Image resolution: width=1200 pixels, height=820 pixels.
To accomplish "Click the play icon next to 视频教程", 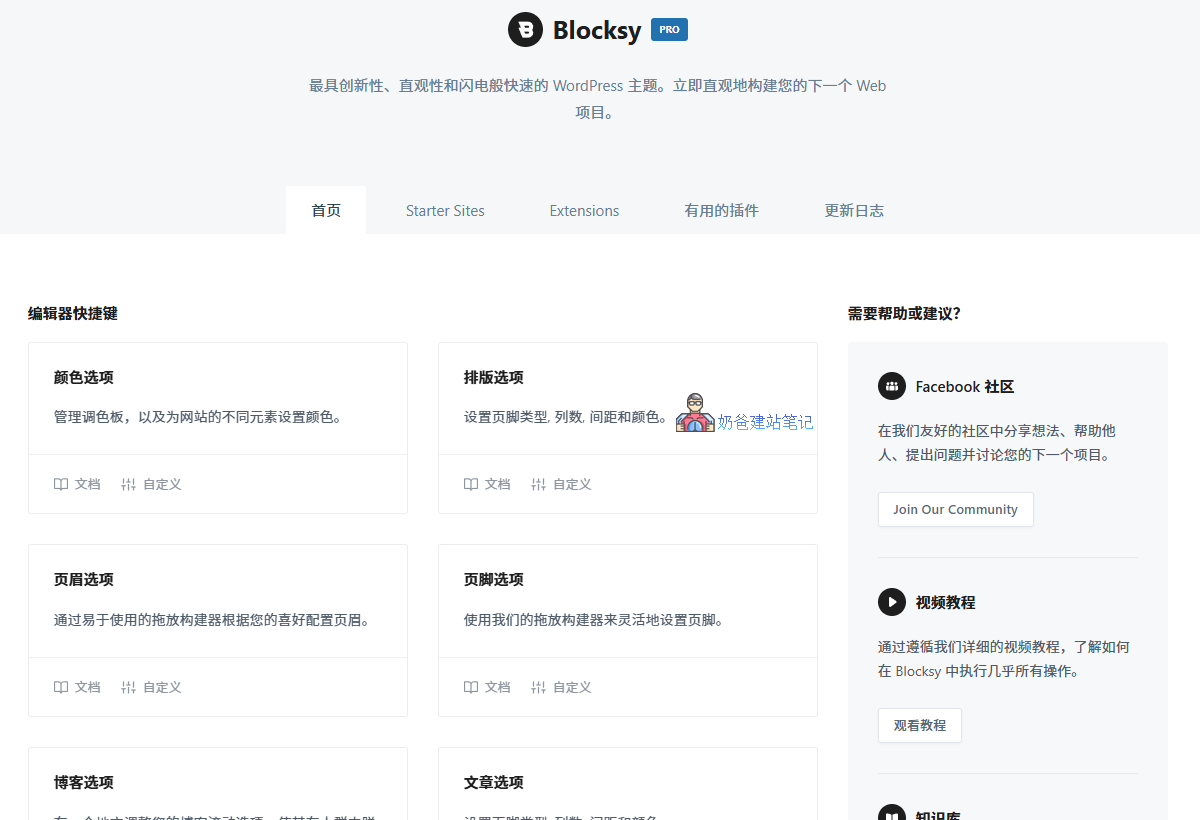I will (891, 601).
